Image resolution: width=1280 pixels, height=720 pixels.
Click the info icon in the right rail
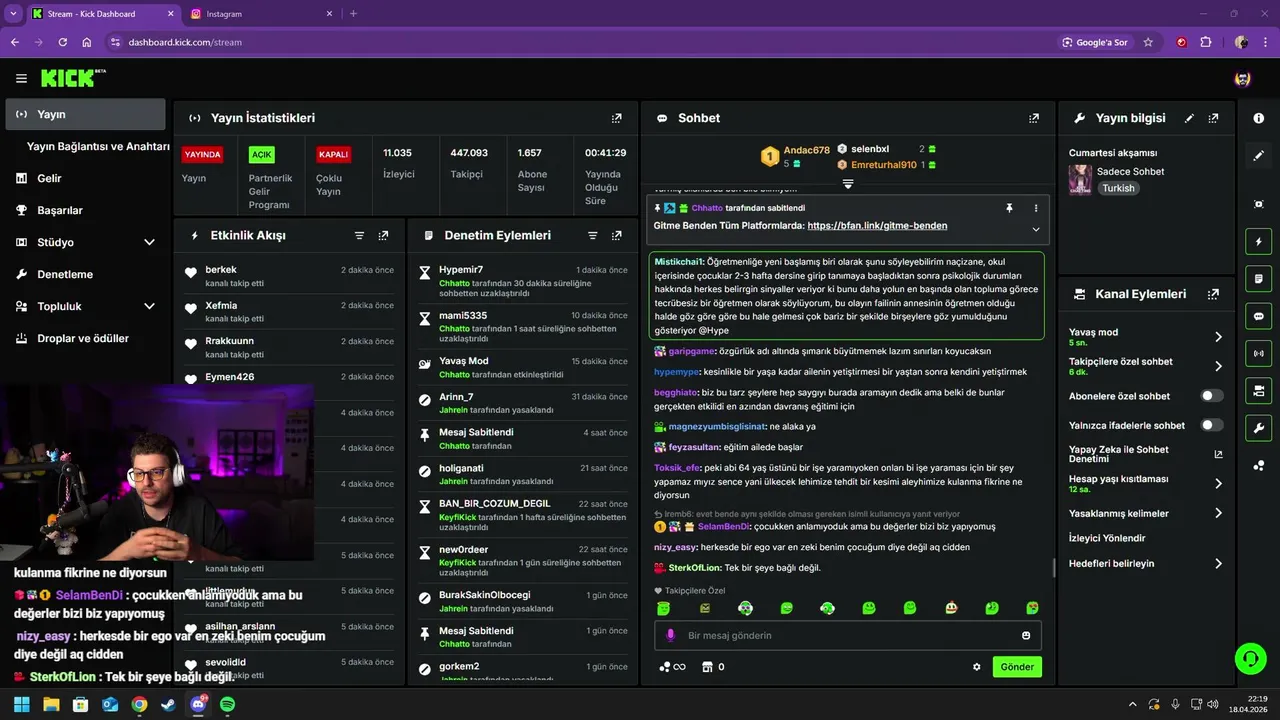click(x=1258, y=118)
